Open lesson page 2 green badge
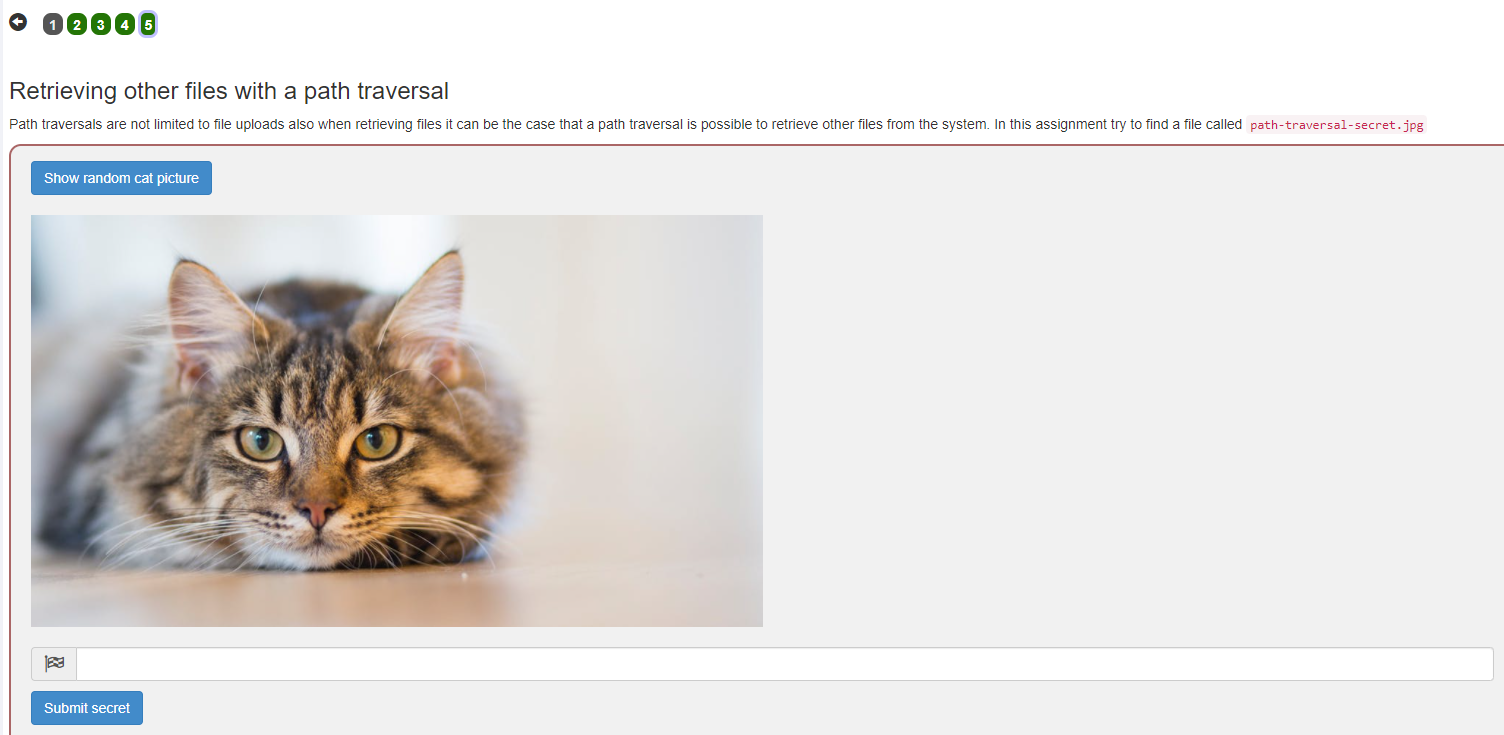Viewport: 1504px width, 735px height. point(77,25)
